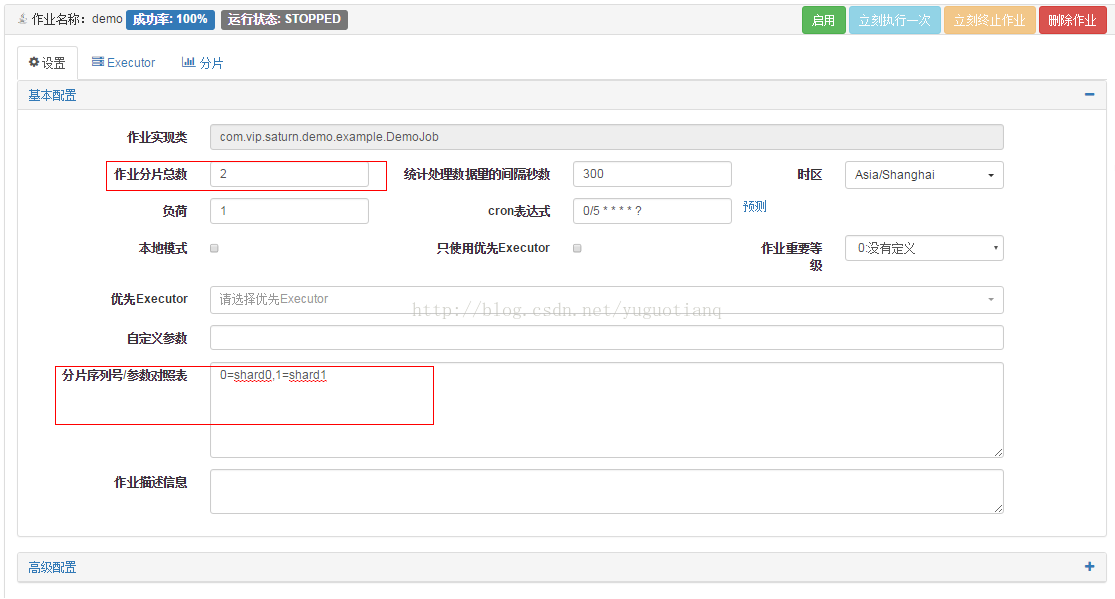1115x599 pixels.
Task: Click the 作业实现类 field
Action: [x=607, y=137]
